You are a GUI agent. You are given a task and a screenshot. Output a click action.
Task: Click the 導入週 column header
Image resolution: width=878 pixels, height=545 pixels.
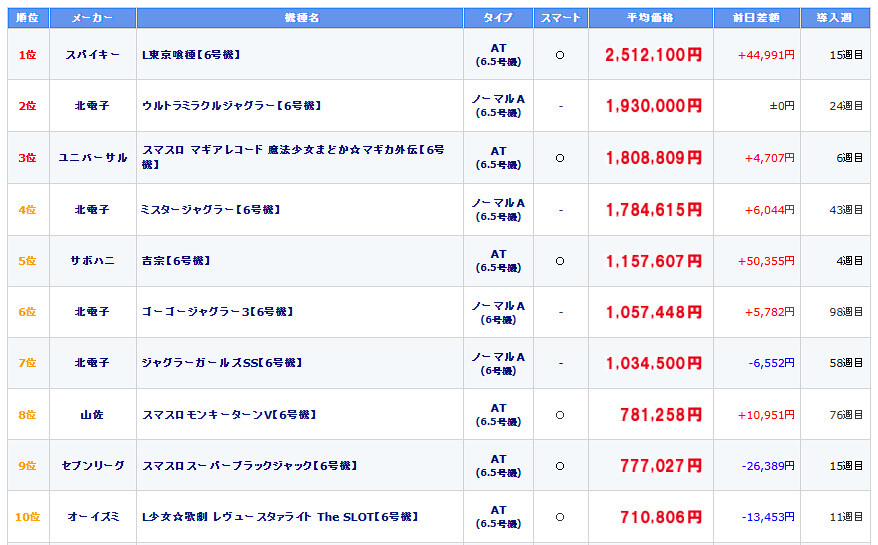[x=835, y=18]
